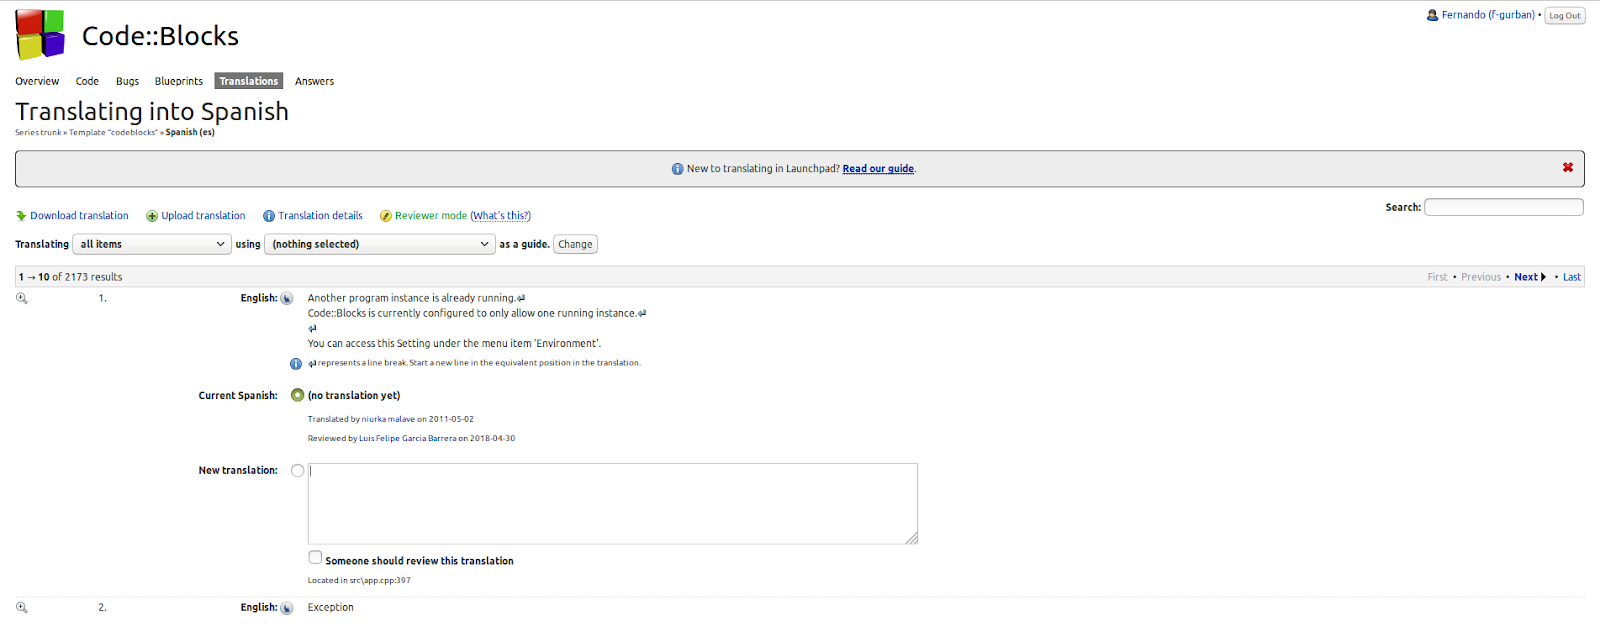Open the 'Read our guide' link
The width and height of the screenshot is (1600, 626).
878,169
